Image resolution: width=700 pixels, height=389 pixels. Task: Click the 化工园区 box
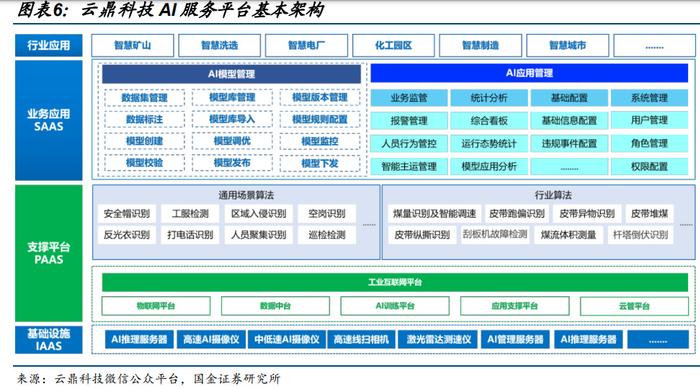[x=393, y=45]
